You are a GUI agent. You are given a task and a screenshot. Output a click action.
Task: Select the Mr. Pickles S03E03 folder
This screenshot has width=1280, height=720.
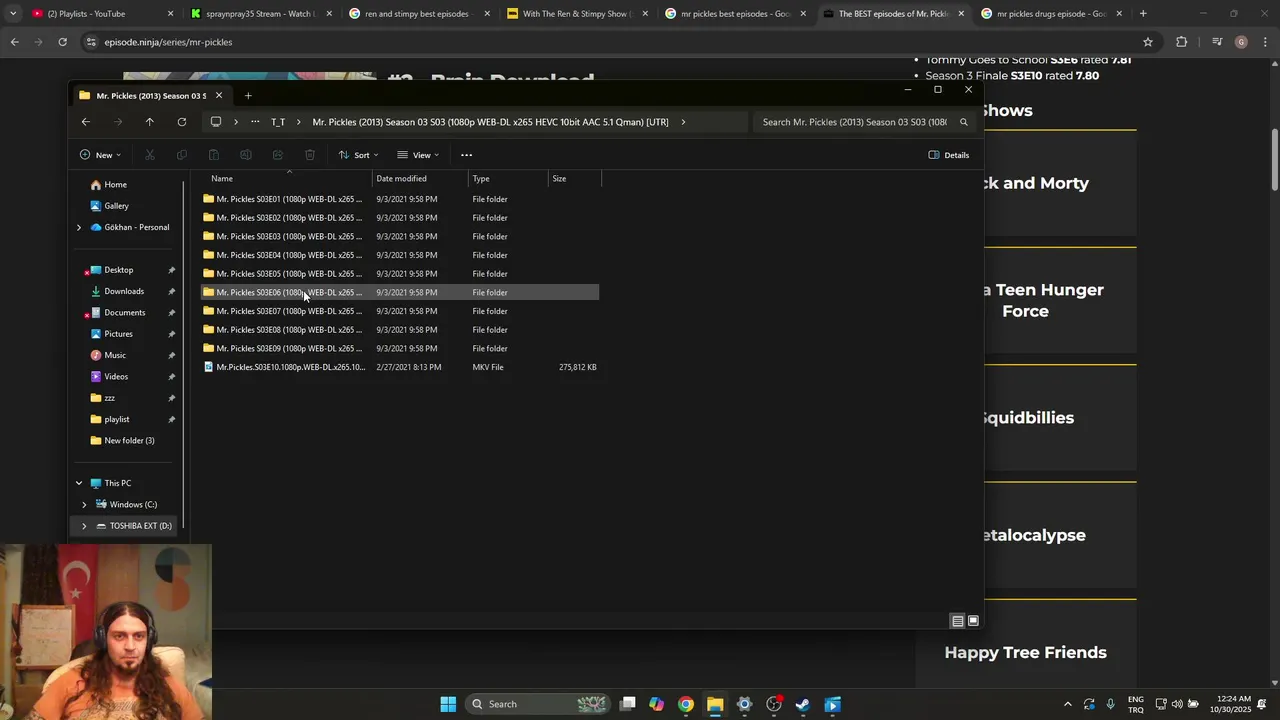pos(400,237)
